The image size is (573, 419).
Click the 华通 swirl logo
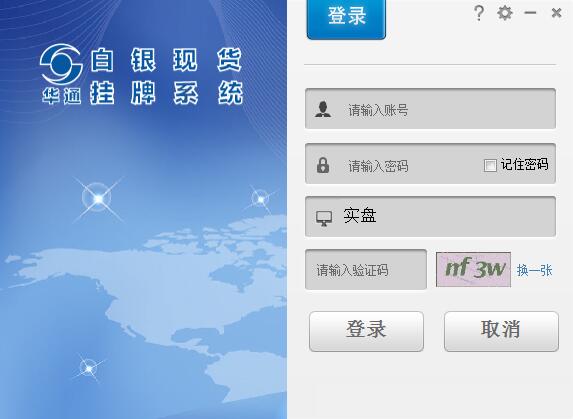coord(61,65)
